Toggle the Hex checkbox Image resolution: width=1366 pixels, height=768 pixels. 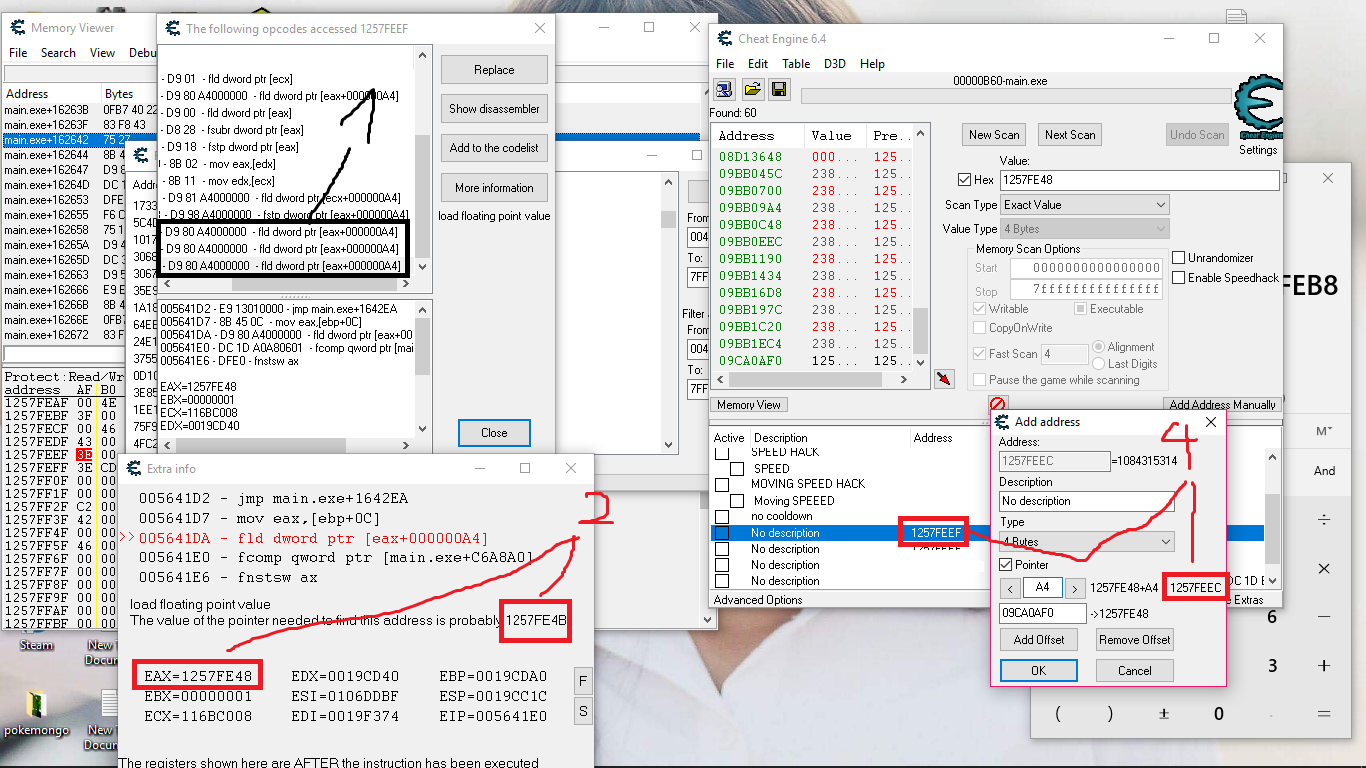click(x=964, y=181)
